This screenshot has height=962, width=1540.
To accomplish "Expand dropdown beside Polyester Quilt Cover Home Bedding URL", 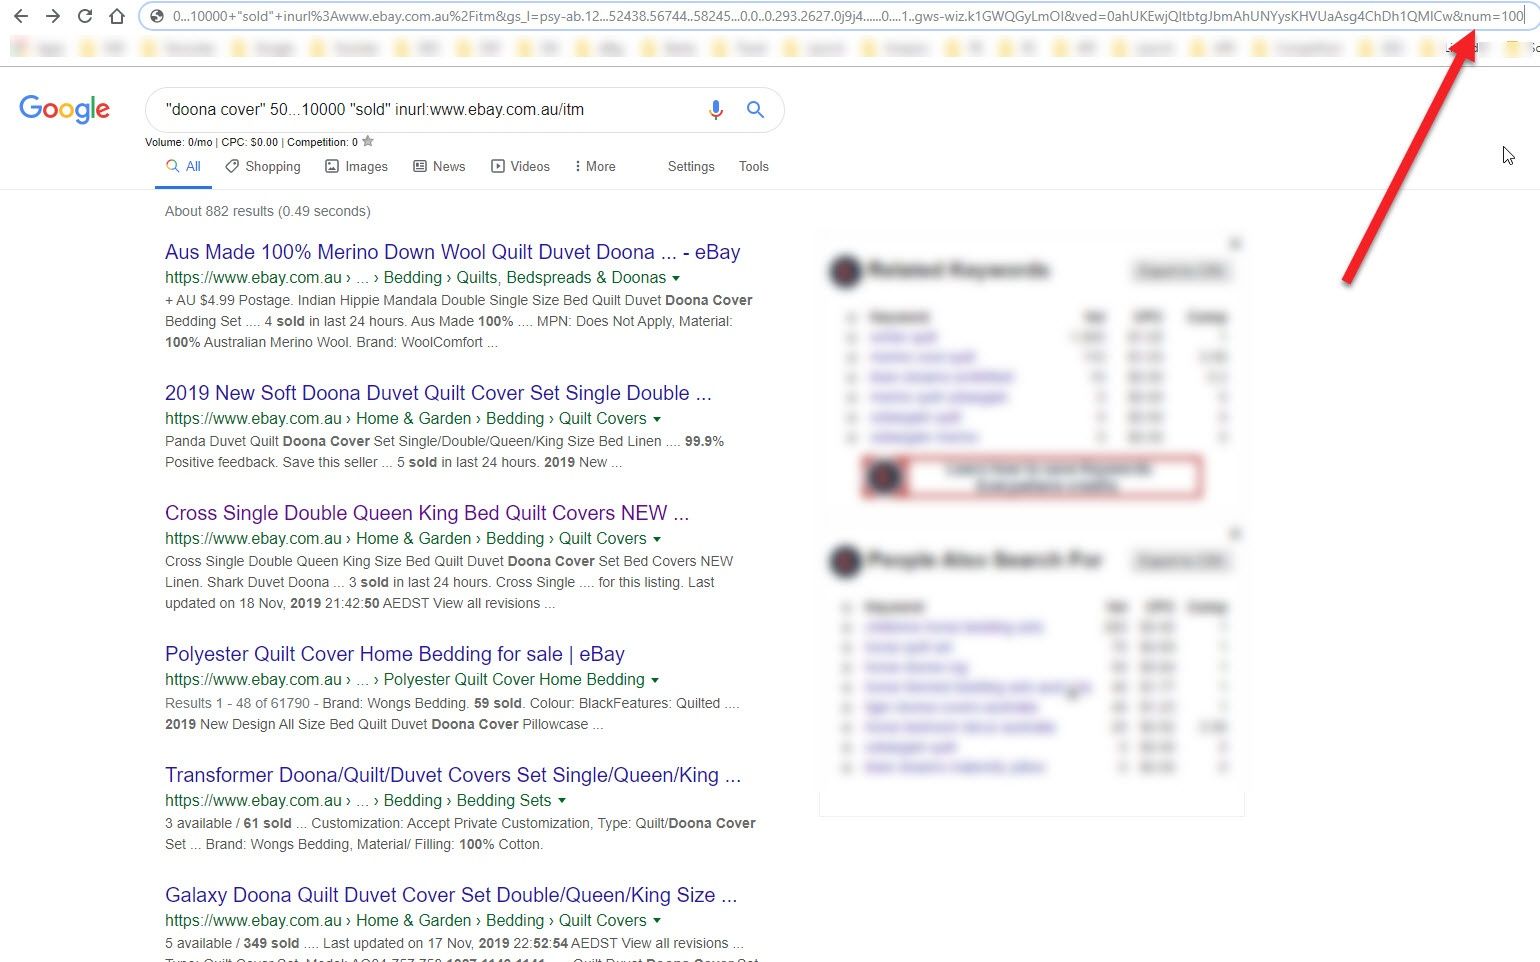I will [655, 680].
